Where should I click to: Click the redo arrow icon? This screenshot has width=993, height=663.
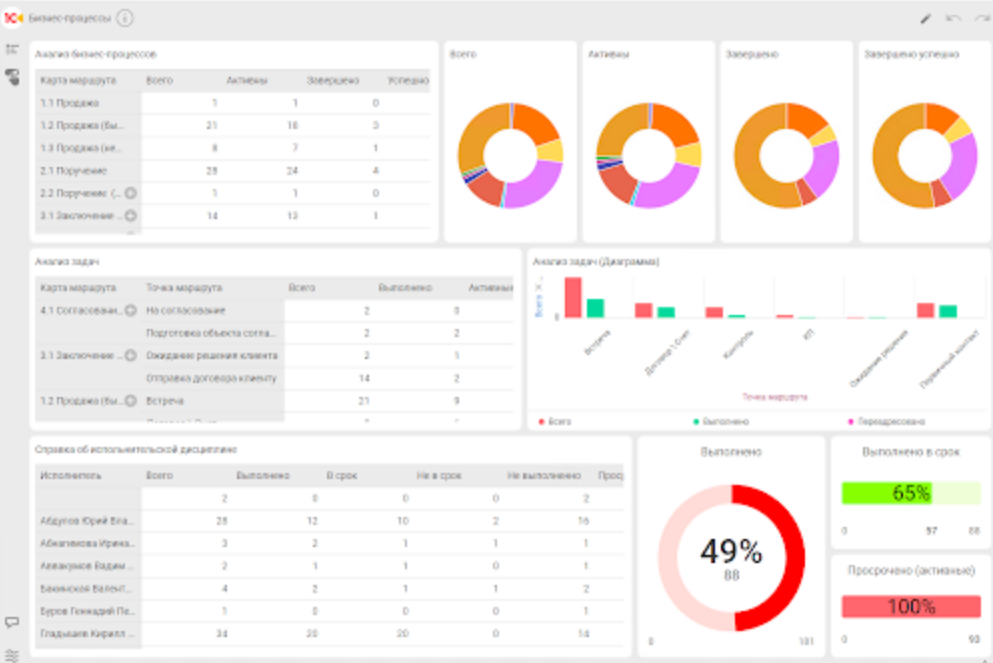tap(981, 19)
